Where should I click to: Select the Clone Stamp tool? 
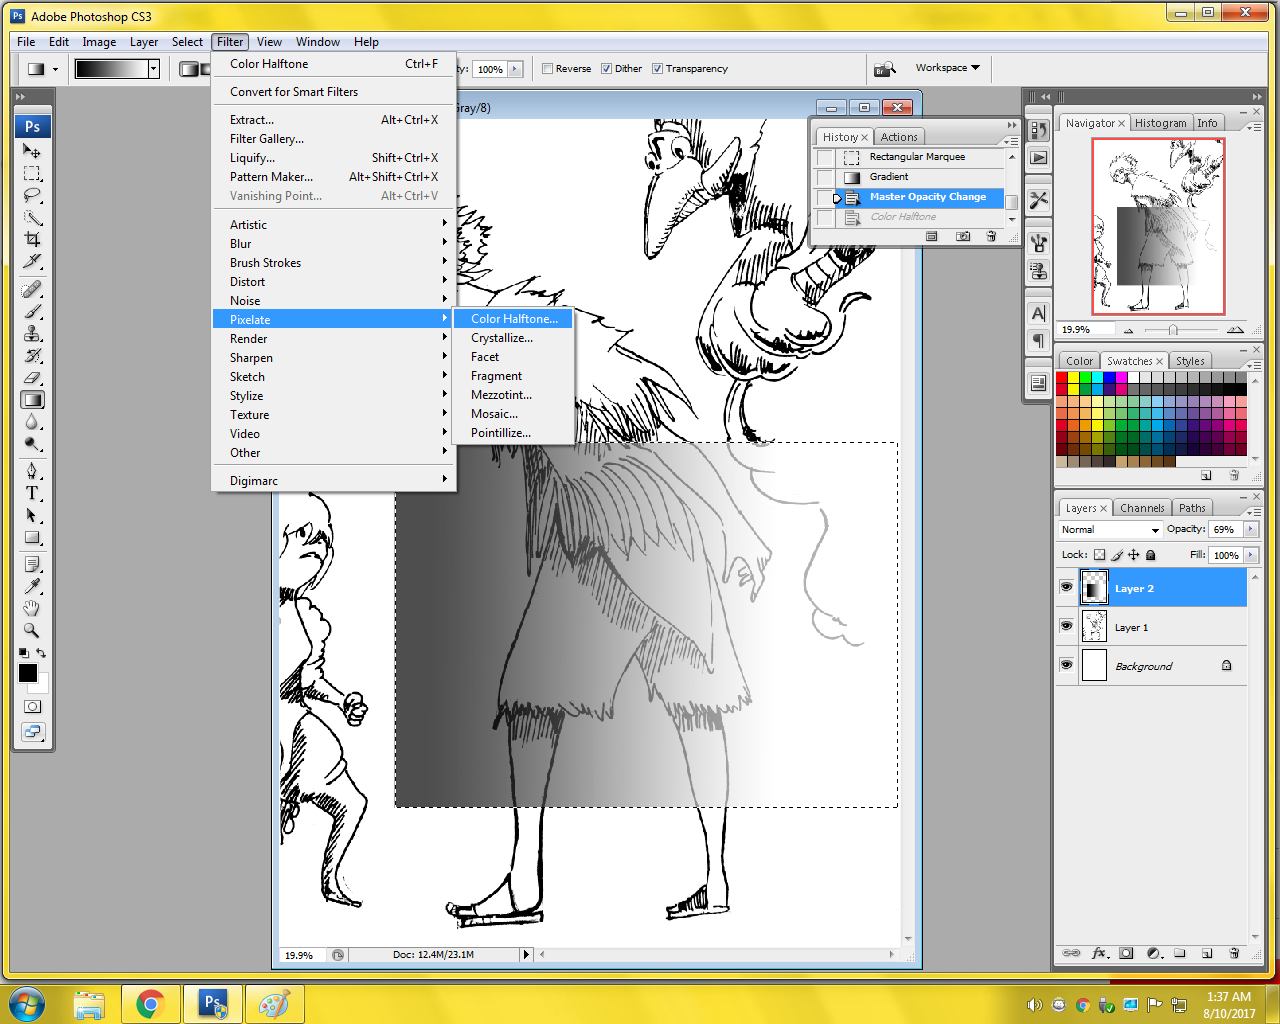coord(32,334)
